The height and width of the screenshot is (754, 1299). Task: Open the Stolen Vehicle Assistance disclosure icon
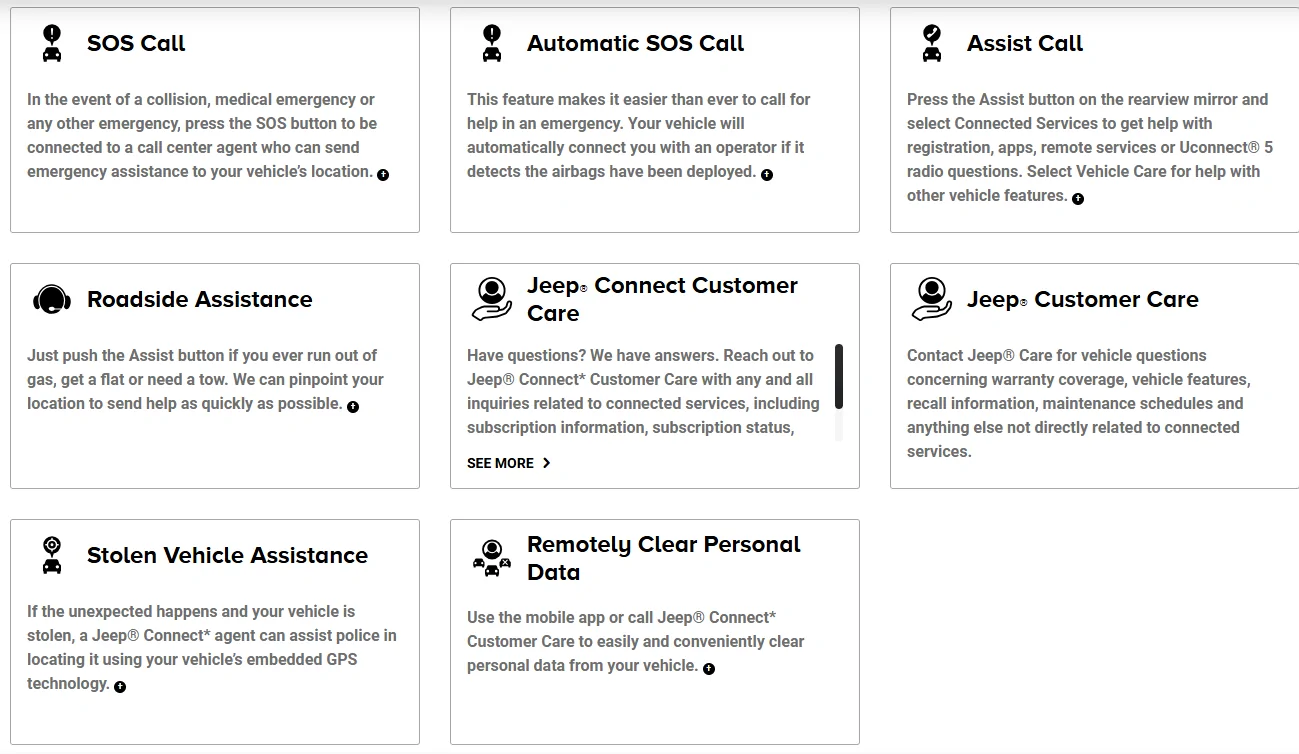(120, 686)
